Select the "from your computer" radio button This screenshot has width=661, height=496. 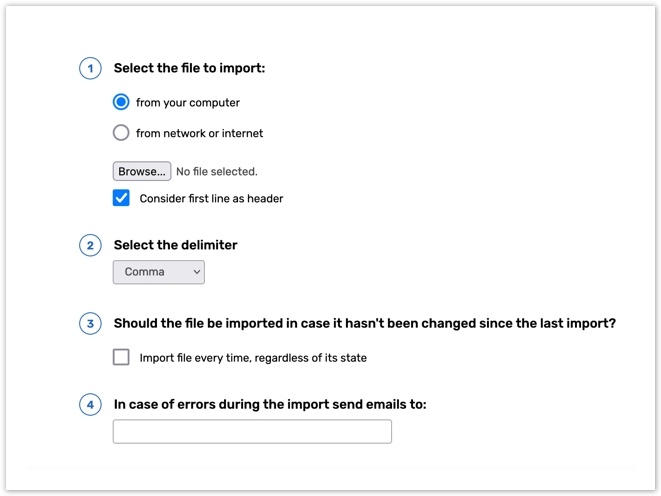(121, 102)
